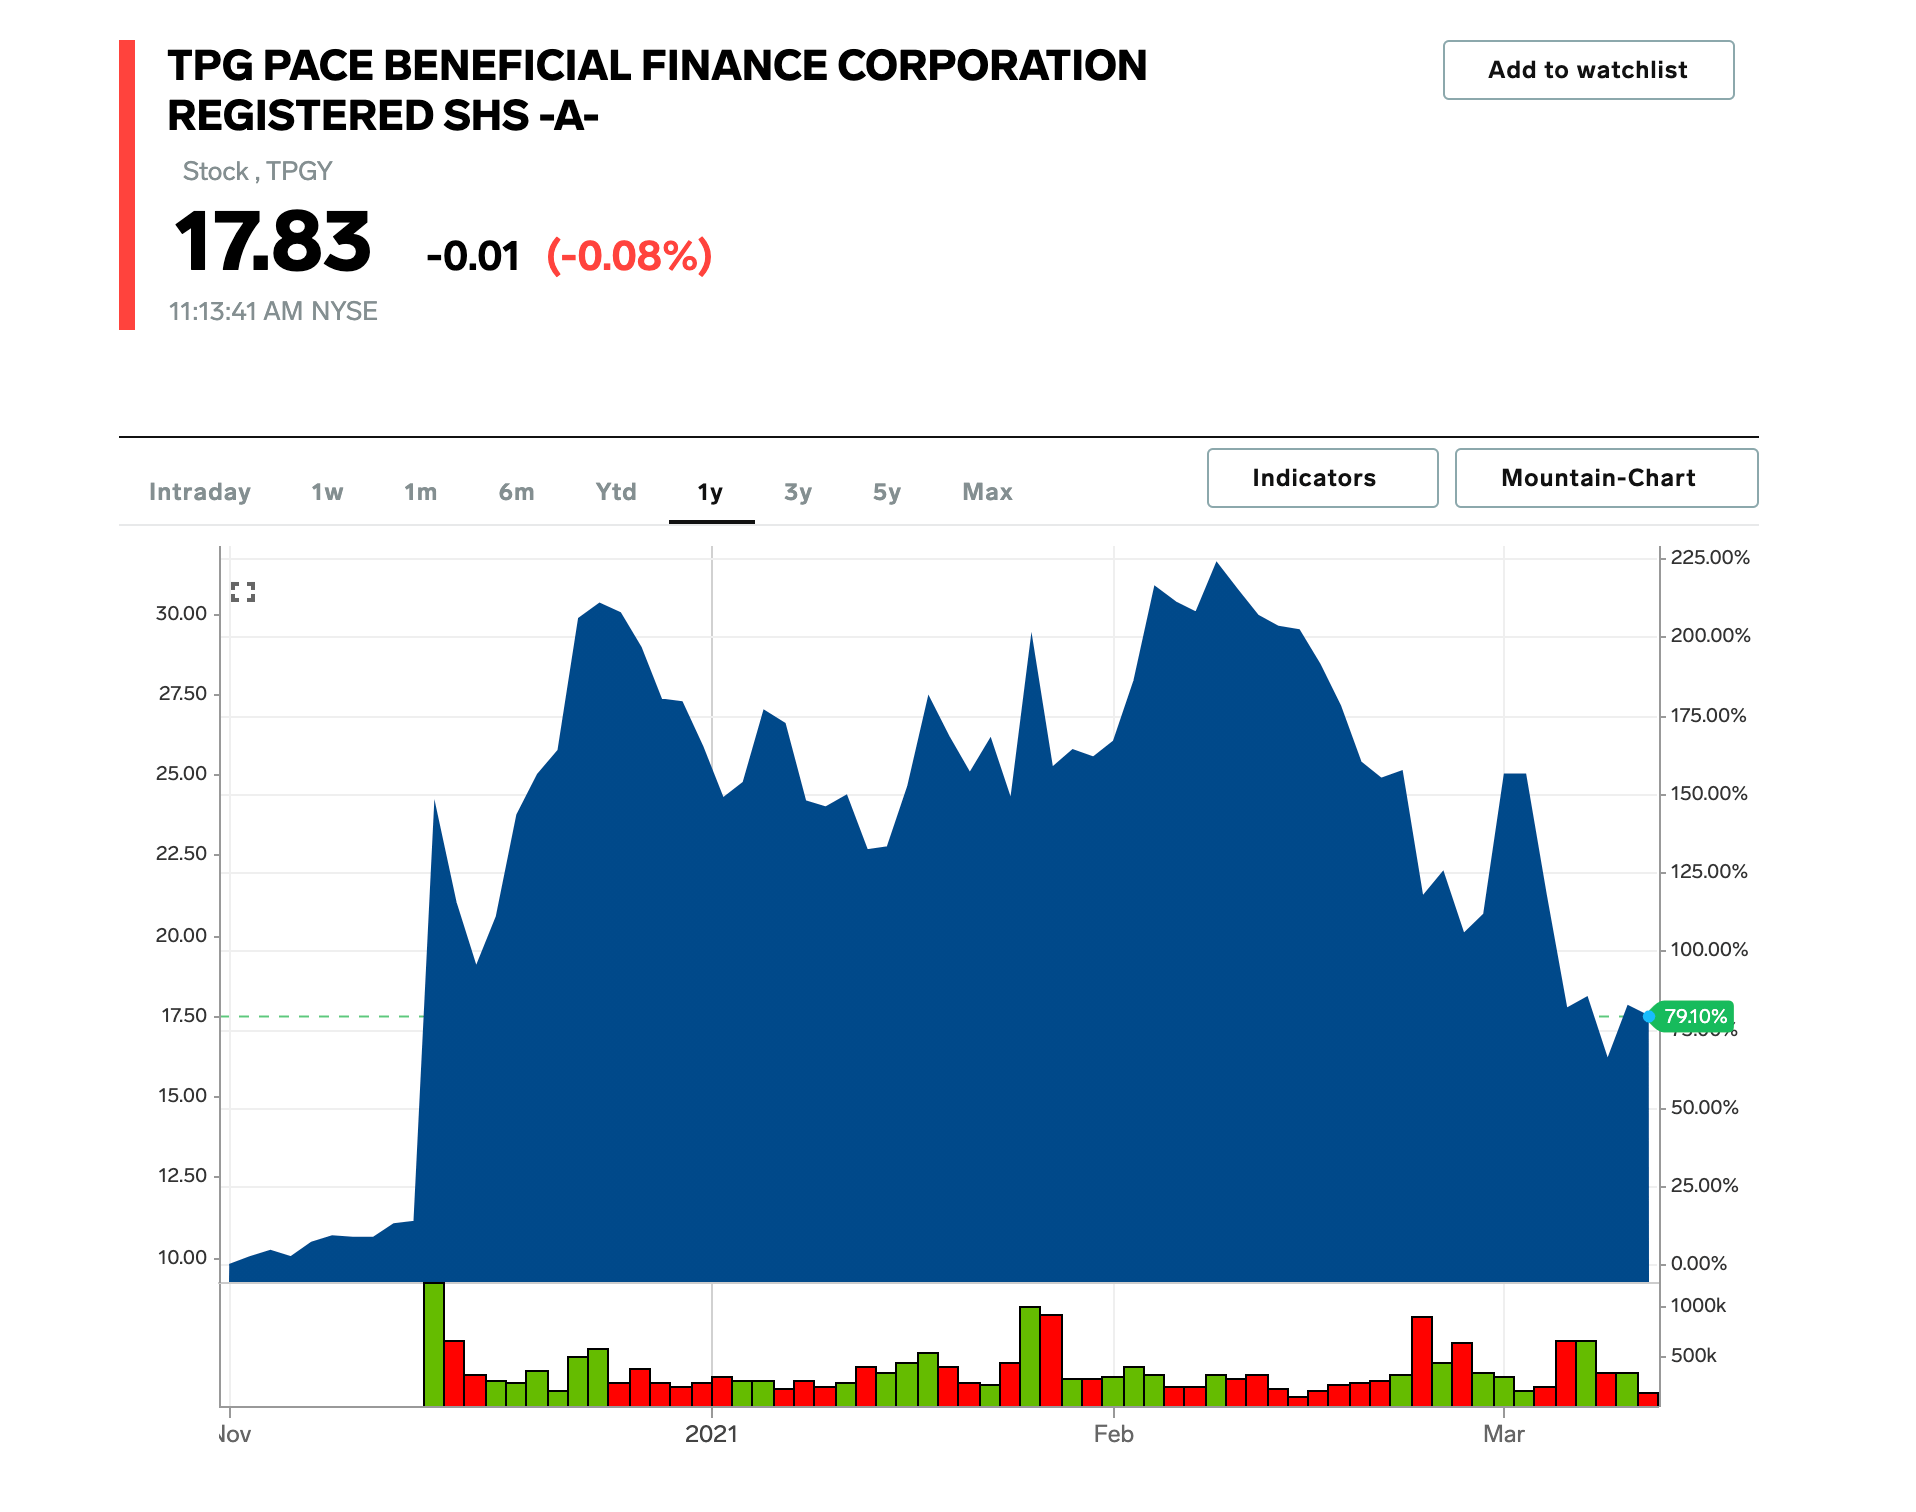View the 5y price history

(x=885, y=491)
